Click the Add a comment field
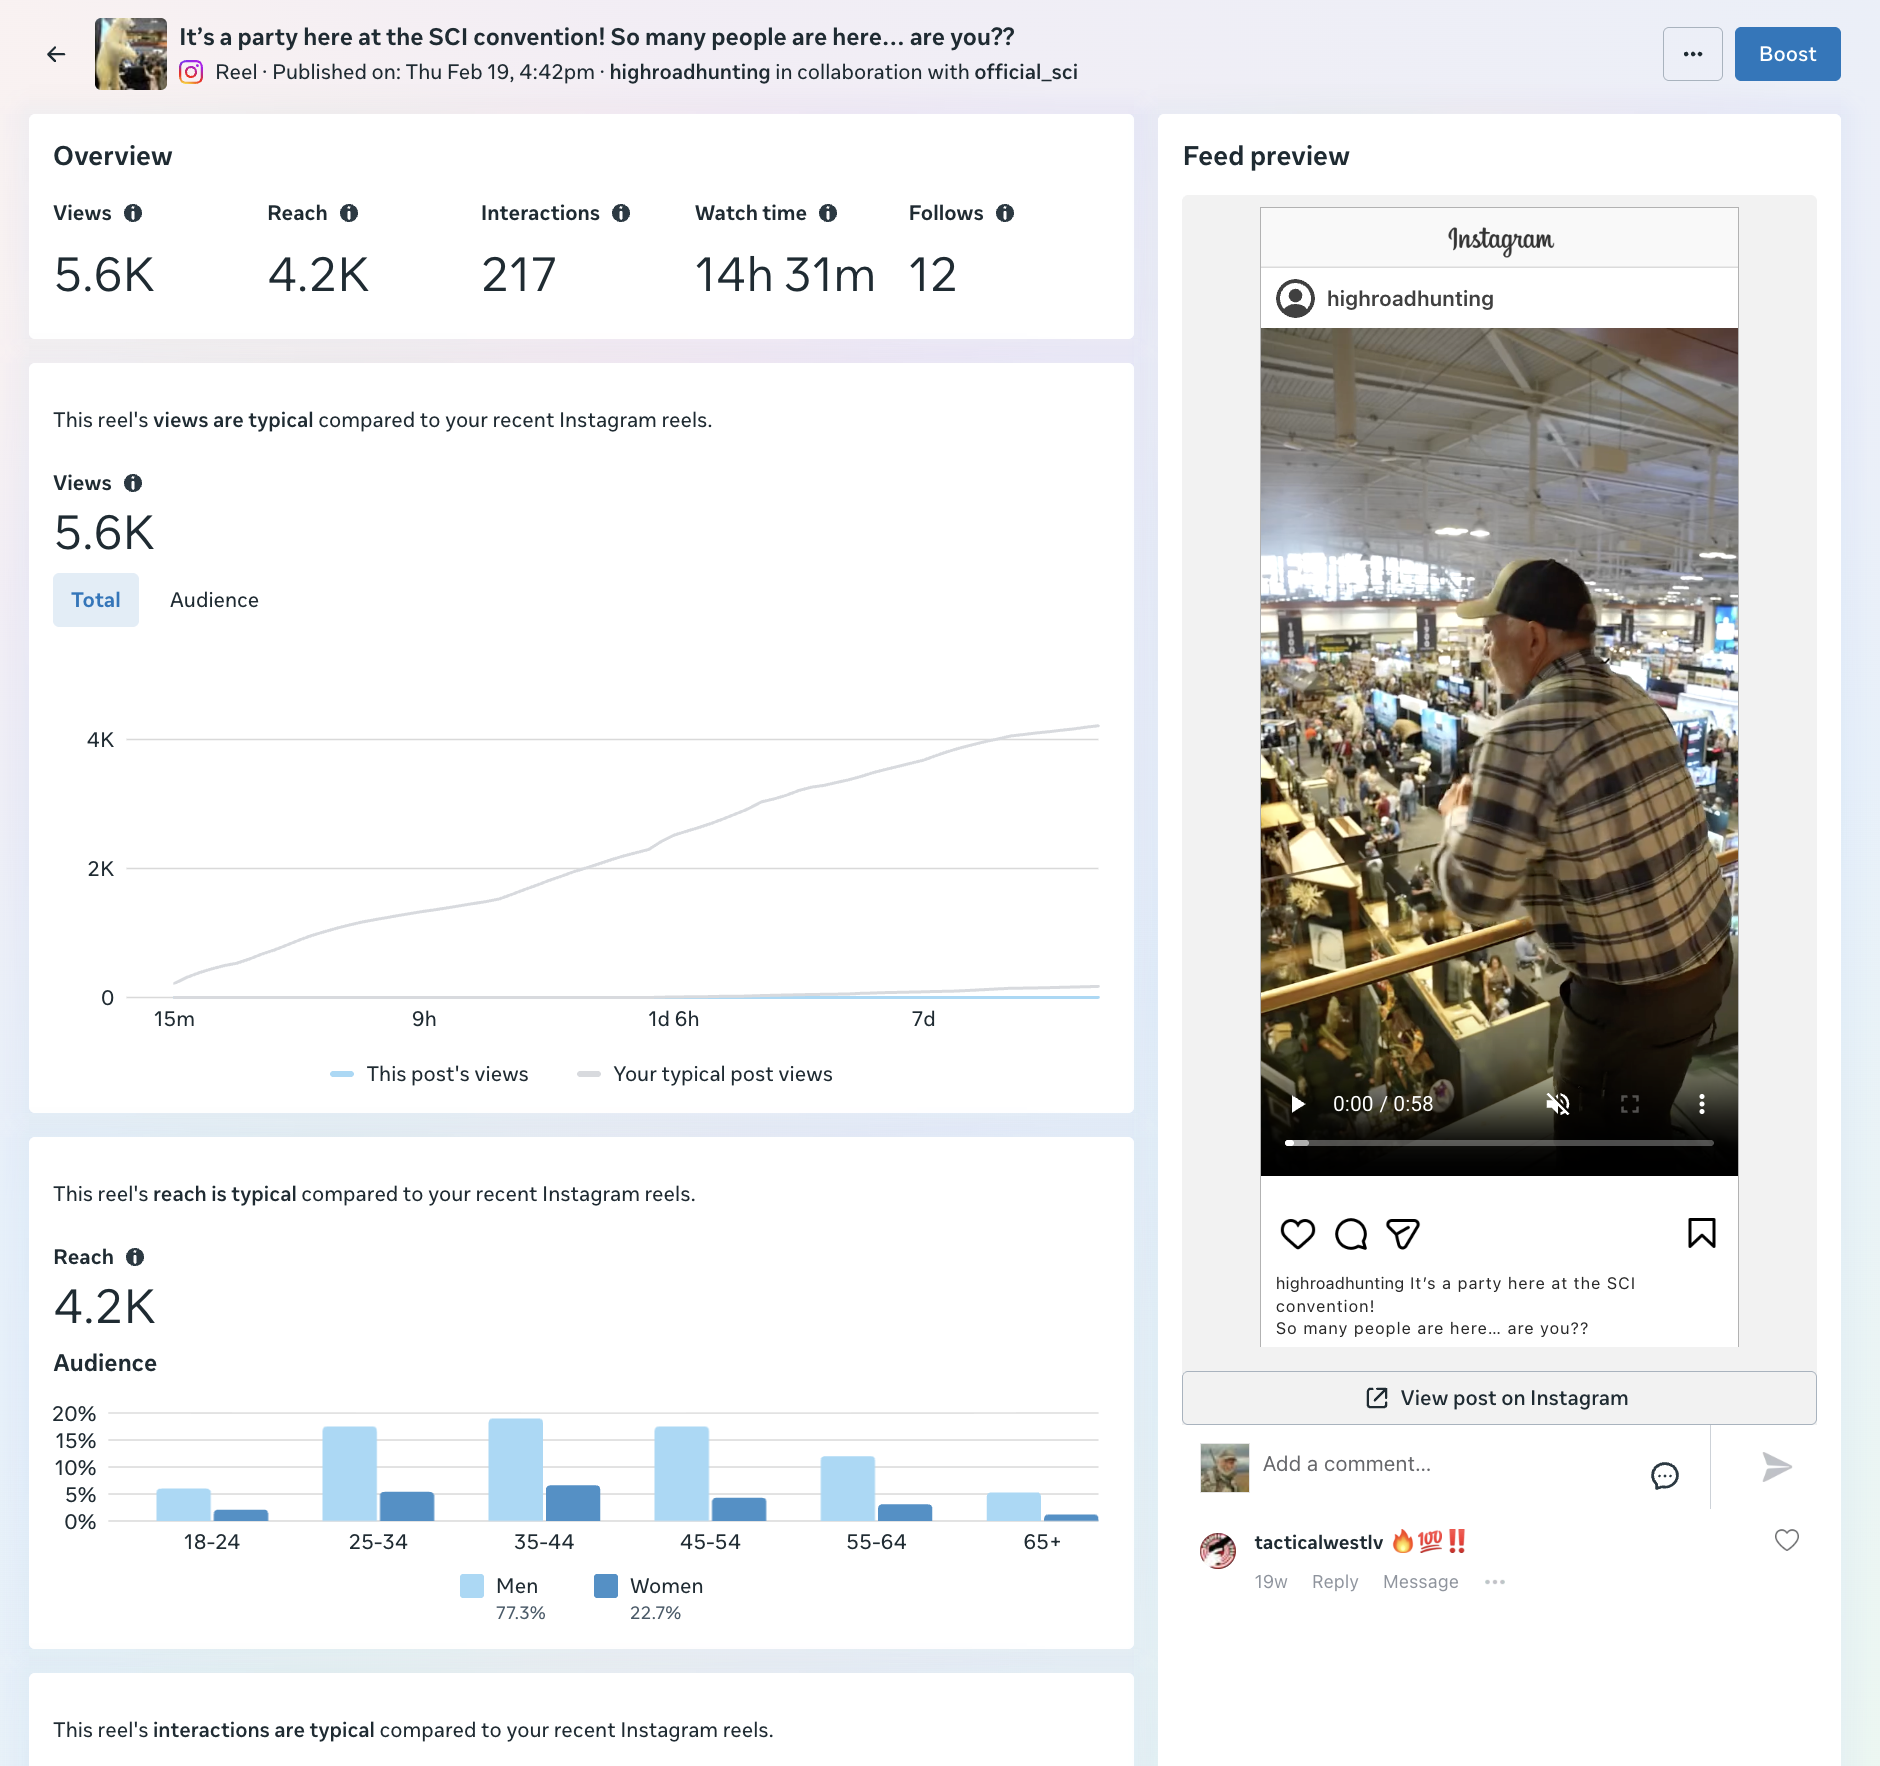The height and width of the screenshot is (1766, 1880). click(x=1448, y=1464)
